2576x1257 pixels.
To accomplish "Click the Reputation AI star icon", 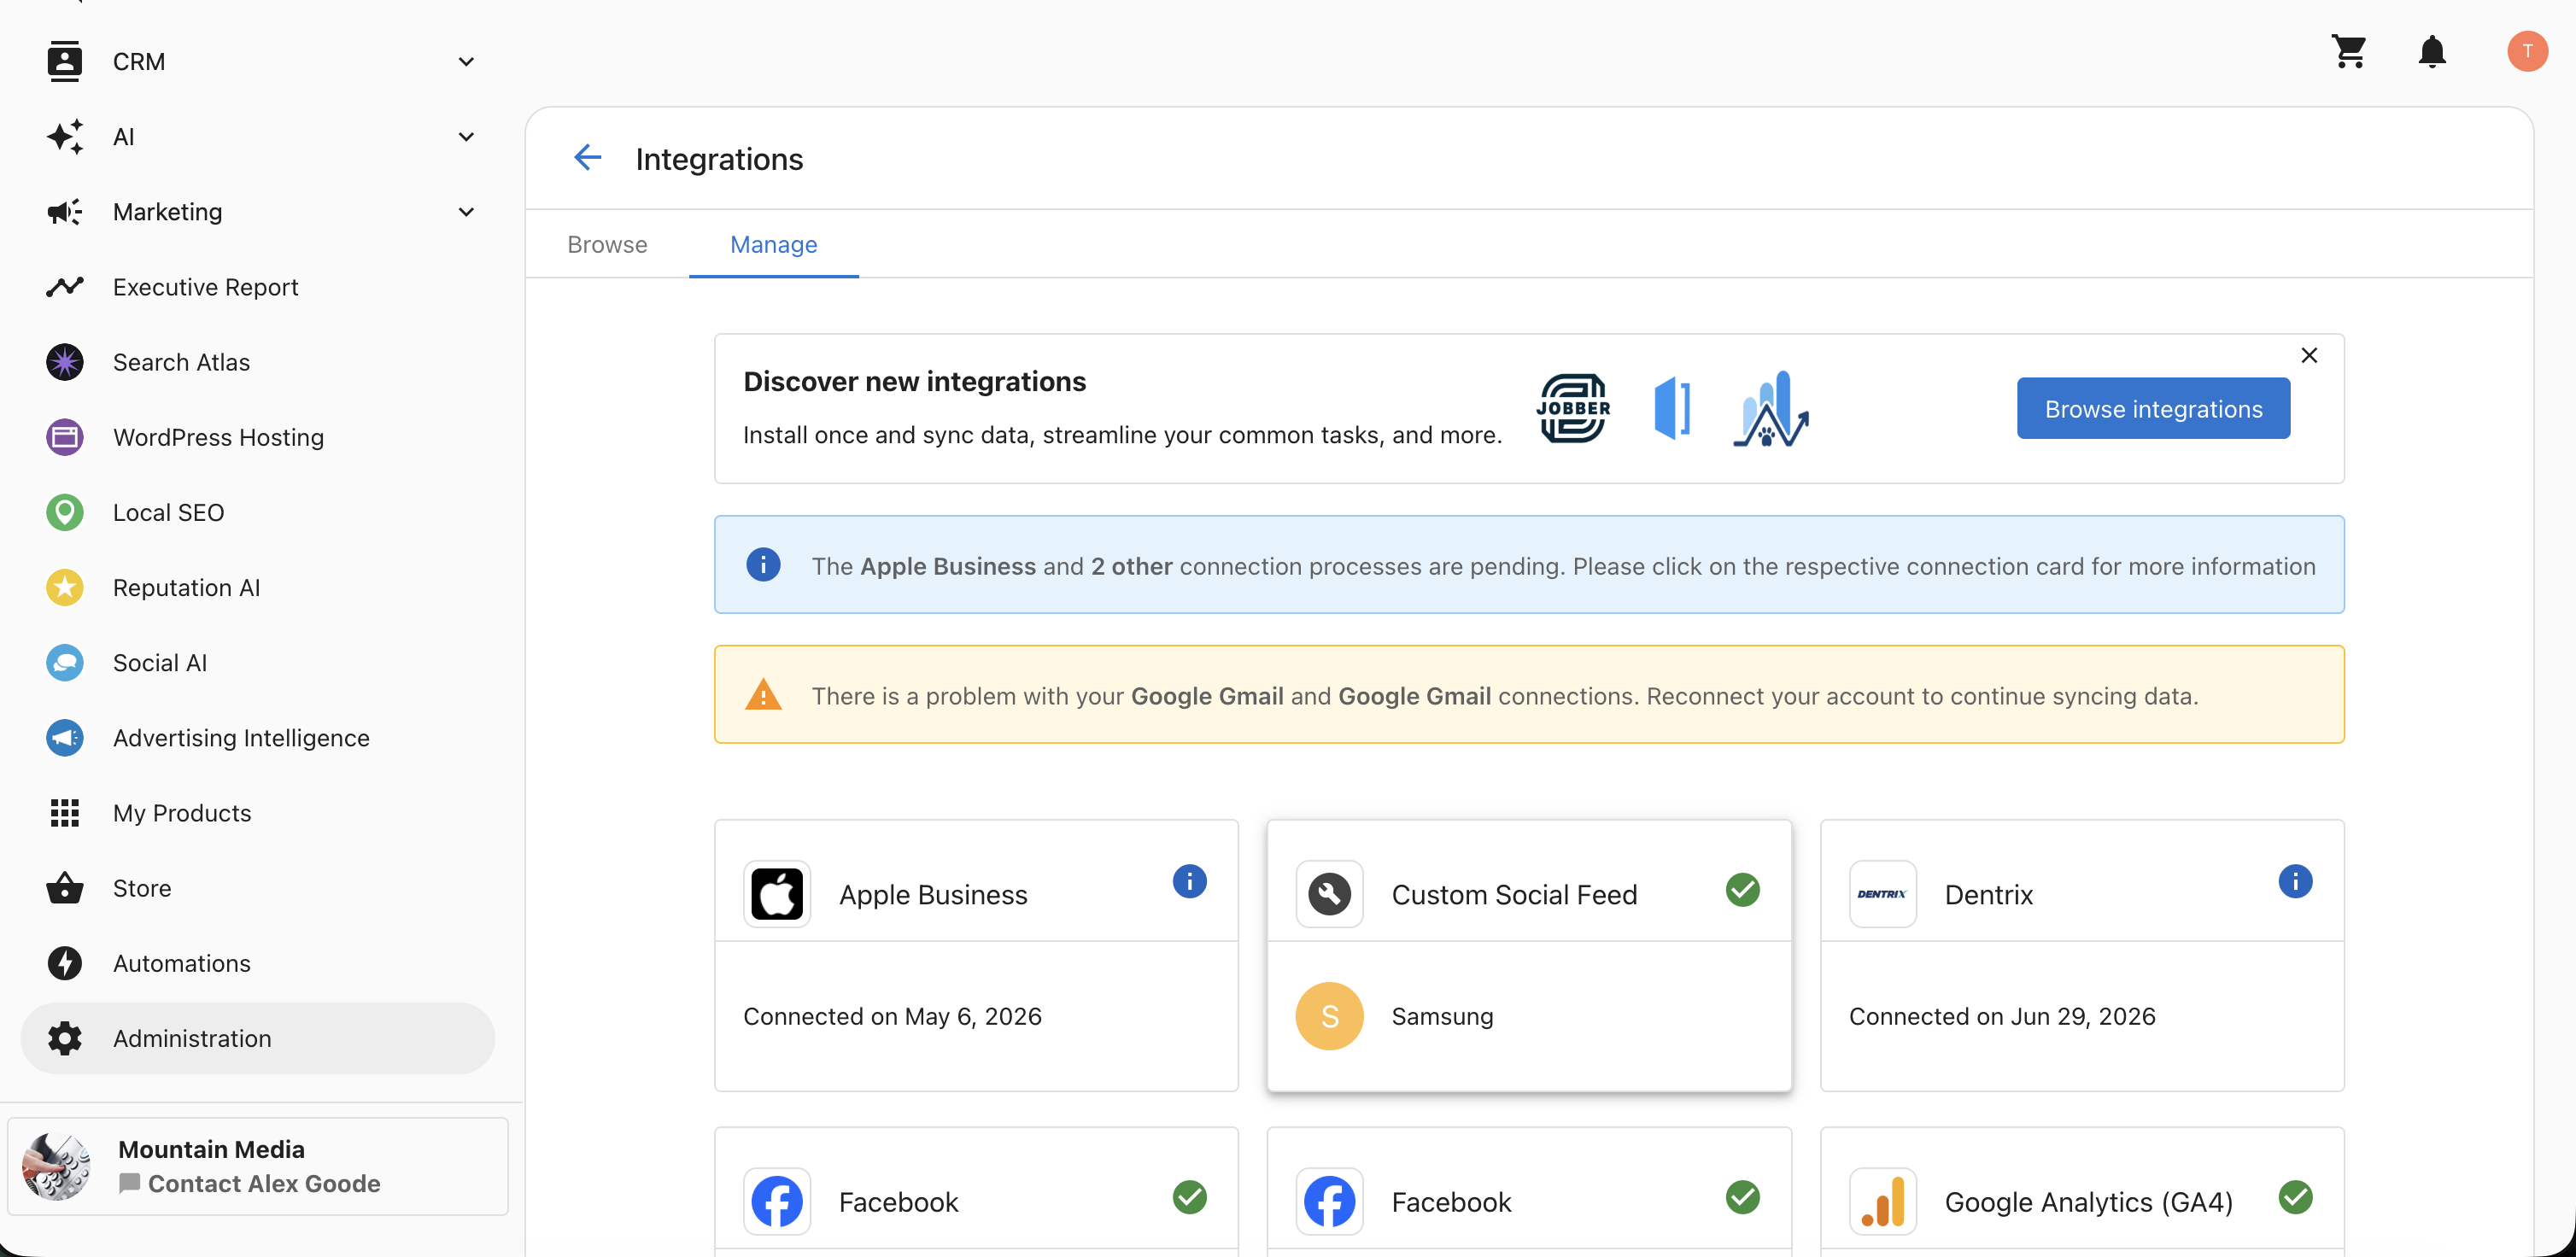I will (x=65, y=587).
